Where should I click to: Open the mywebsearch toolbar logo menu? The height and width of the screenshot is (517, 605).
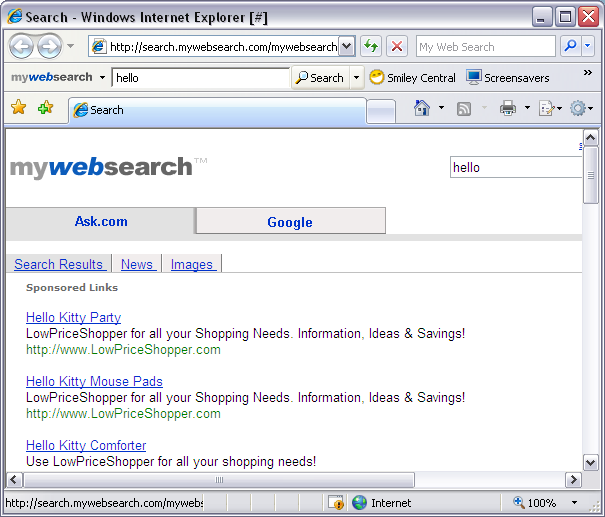pyautogui.click(x=58, y=77)
